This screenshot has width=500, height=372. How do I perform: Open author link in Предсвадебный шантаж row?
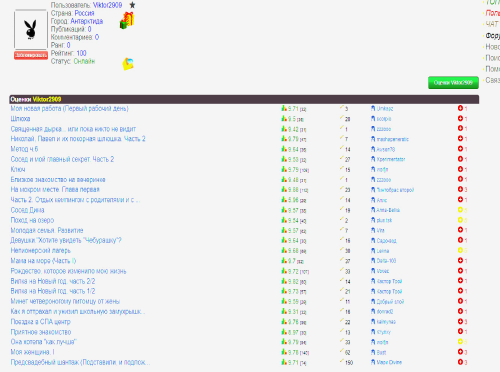389,362
